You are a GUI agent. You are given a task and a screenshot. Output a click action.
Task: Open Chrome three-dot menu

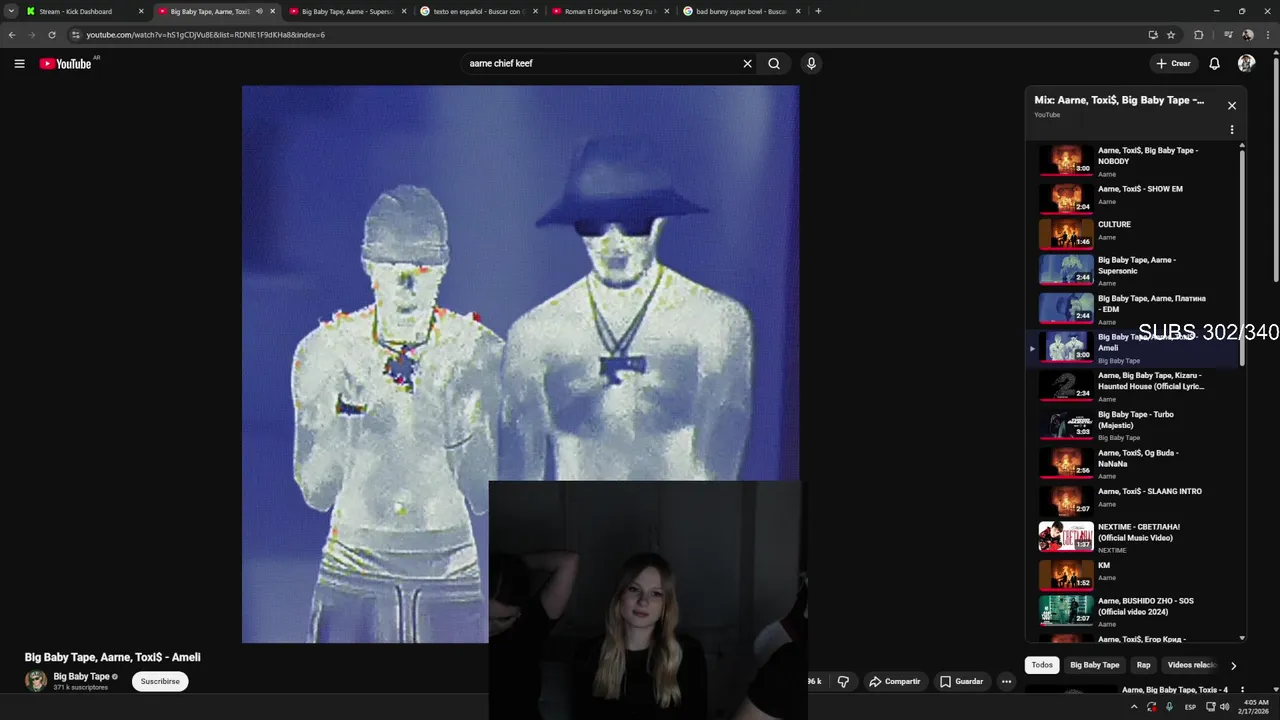click(x=1267, y=35)
